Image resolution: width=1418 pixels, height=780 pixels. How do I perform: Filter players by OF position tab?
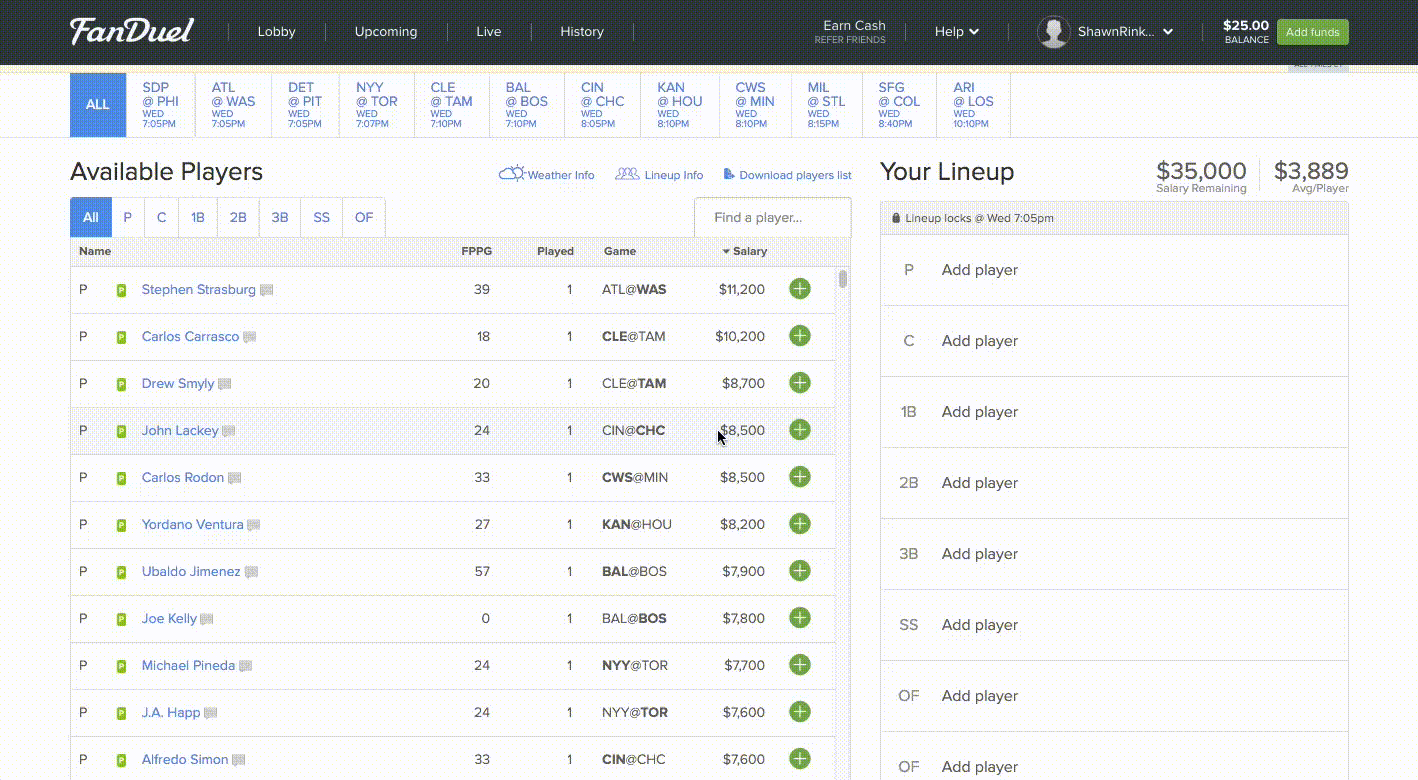pyautogui.click(x=364, y=217)
